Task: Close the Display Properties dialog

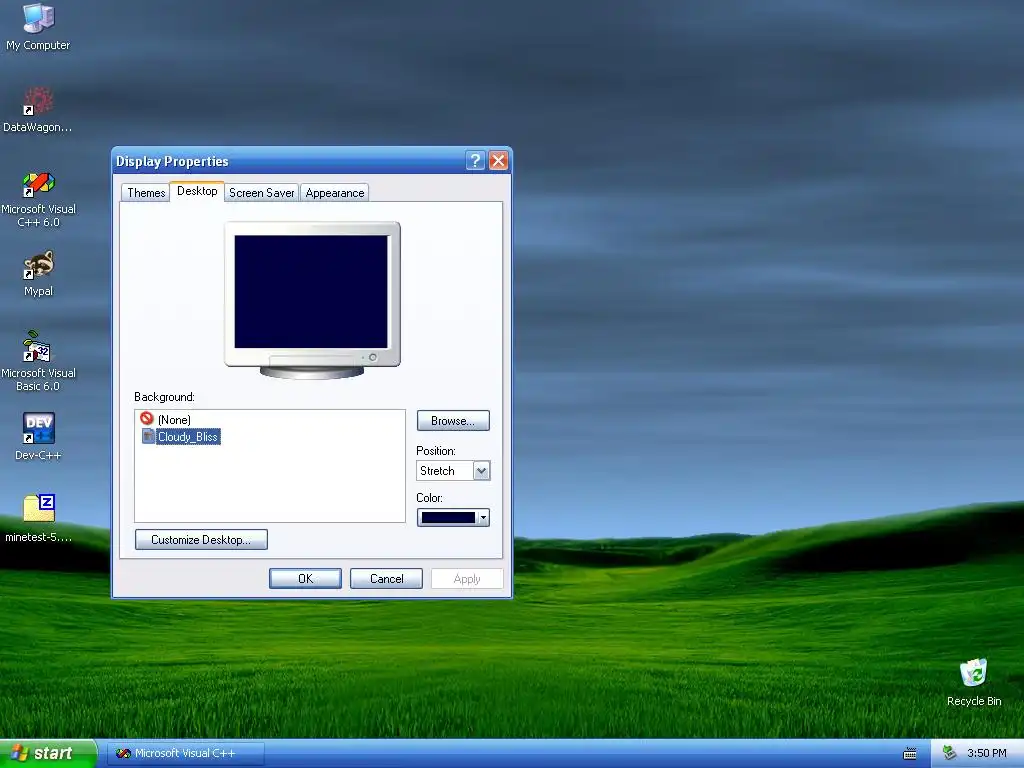Action: click(x=498, y=161)
